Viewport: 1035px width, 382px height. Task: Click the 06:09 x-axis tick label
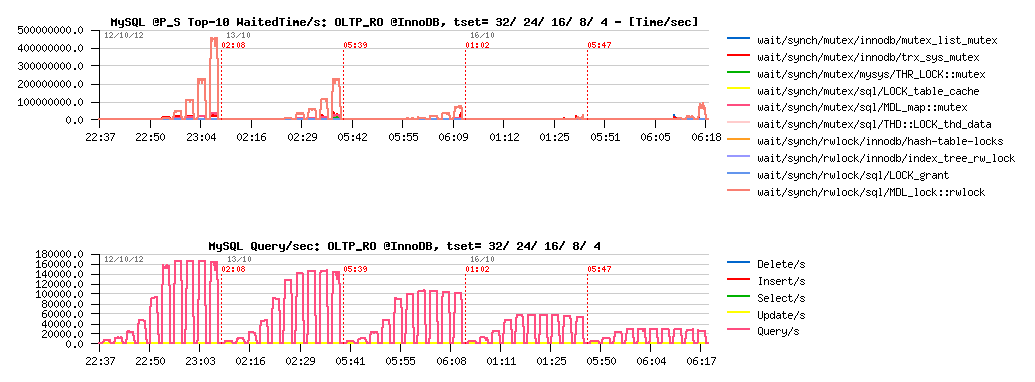(453, 137)
